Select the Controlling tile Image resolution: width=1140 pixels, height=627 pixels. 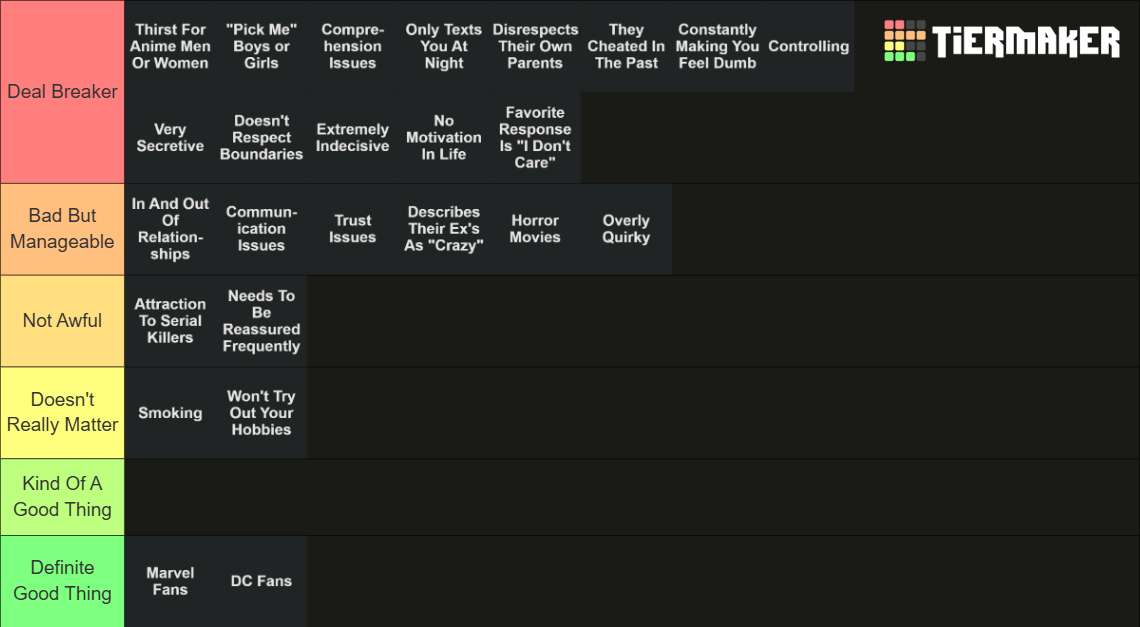pos(808,46)
